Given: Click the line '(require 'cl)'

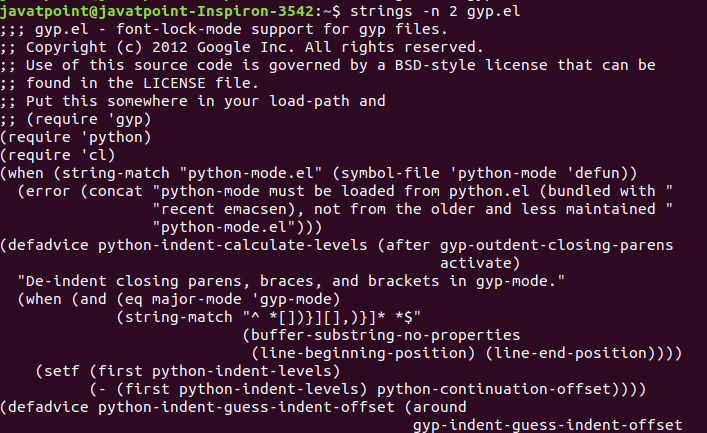Looking at the screenshot, I should [58, 156].
